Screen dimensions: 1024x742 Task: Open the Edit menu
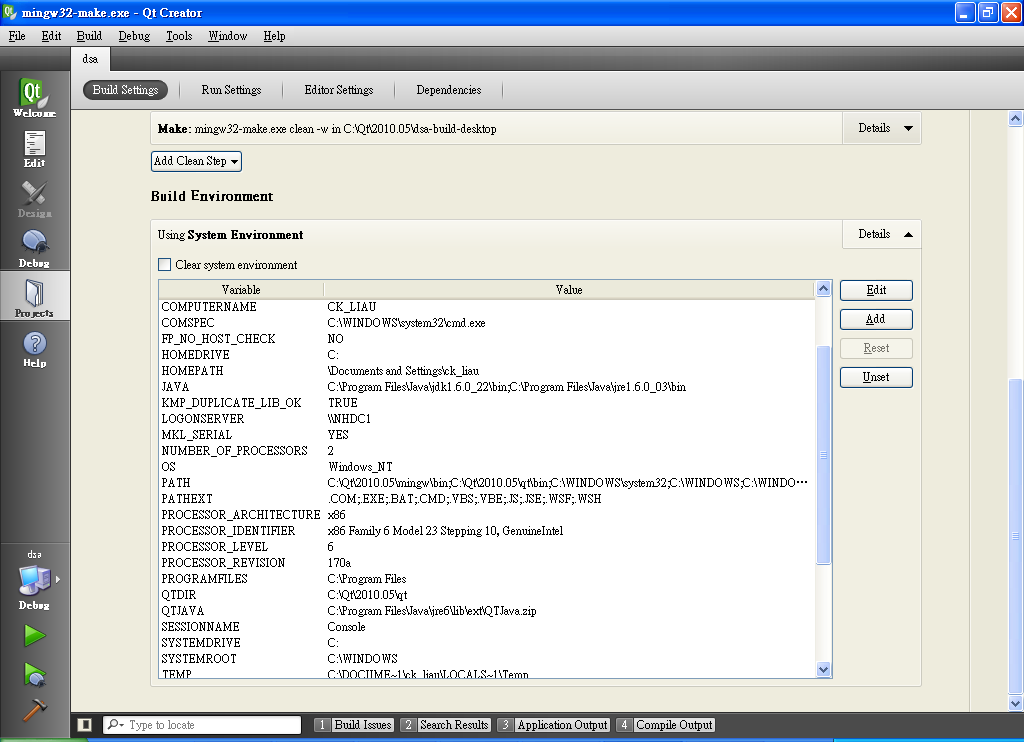click(x=51, y=36)
